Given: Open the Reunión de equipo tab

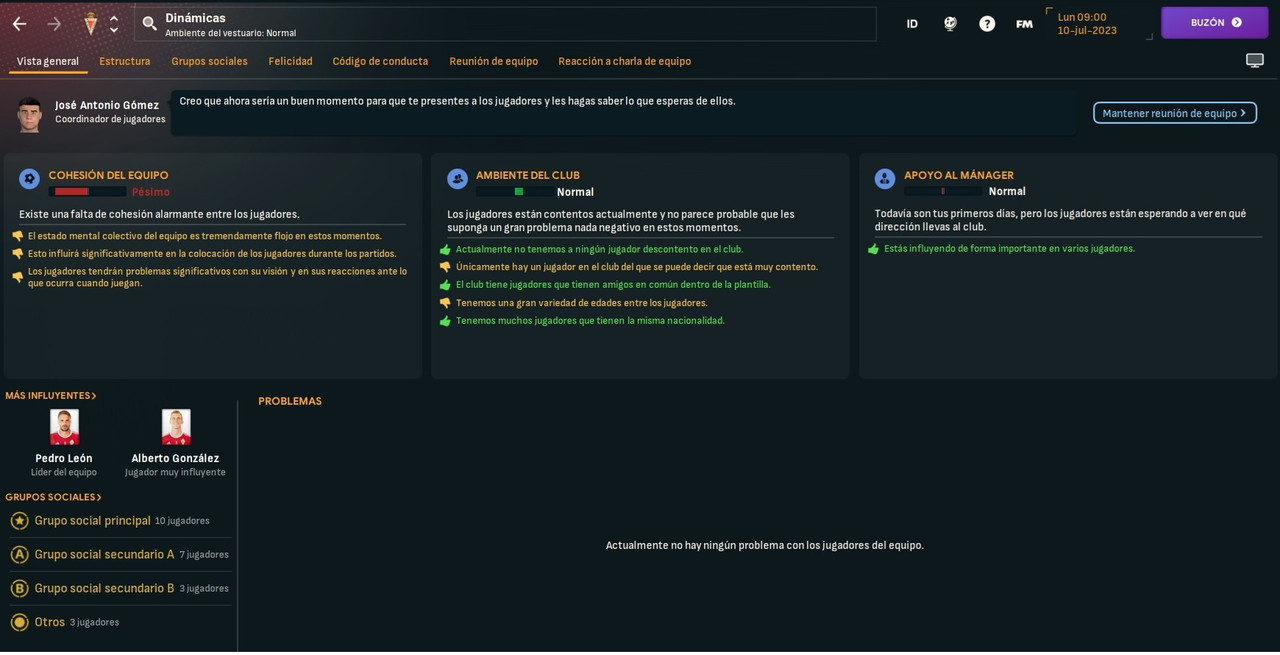Looking at the screenshot, I should click(x=493, y=61).
